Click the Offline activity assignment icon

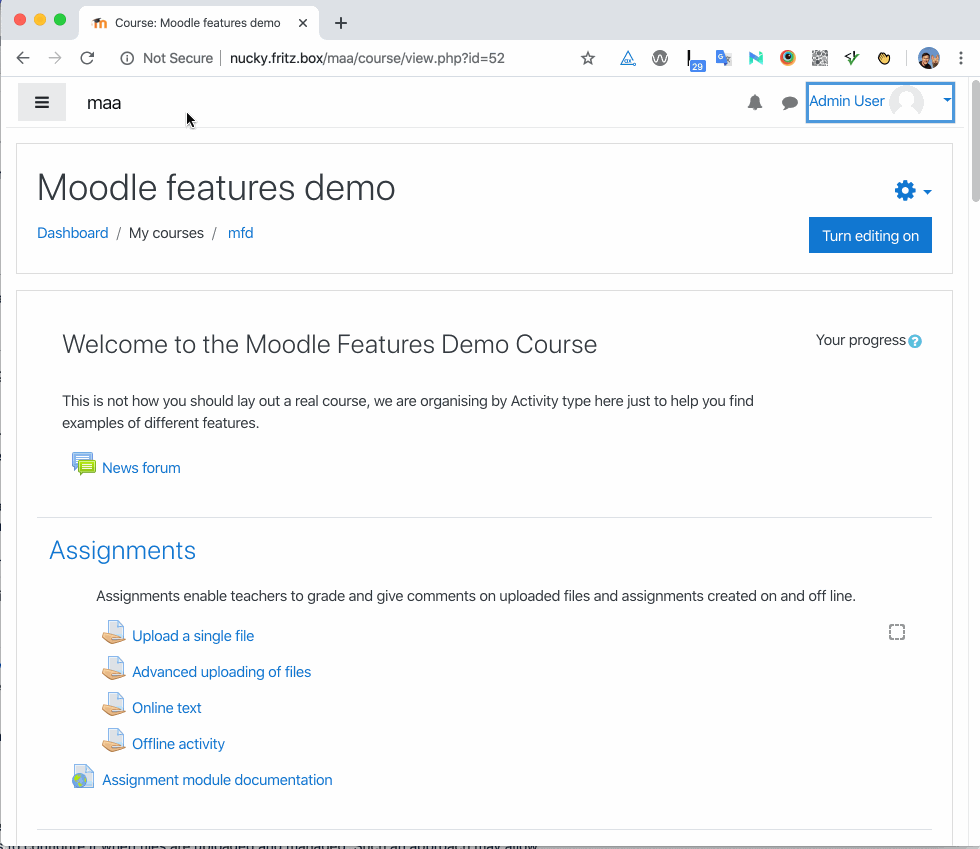114,740
